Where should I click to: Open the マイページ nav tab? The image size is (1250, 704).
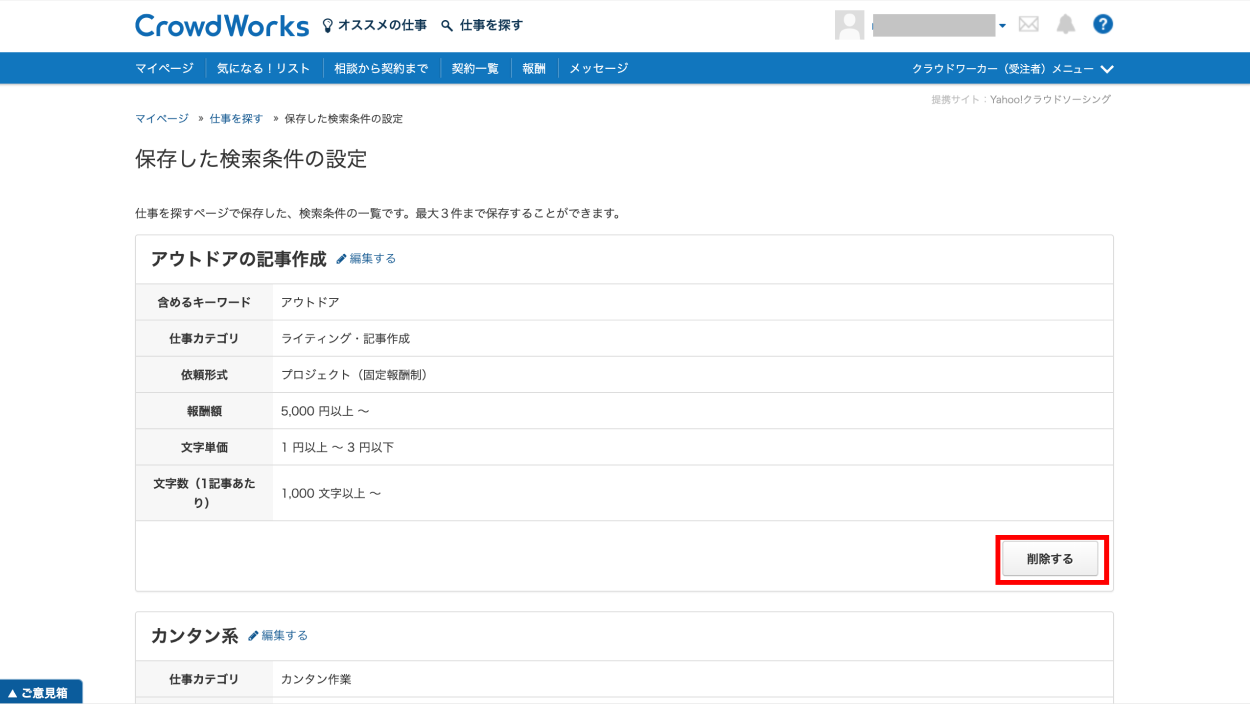click(164, 69)
